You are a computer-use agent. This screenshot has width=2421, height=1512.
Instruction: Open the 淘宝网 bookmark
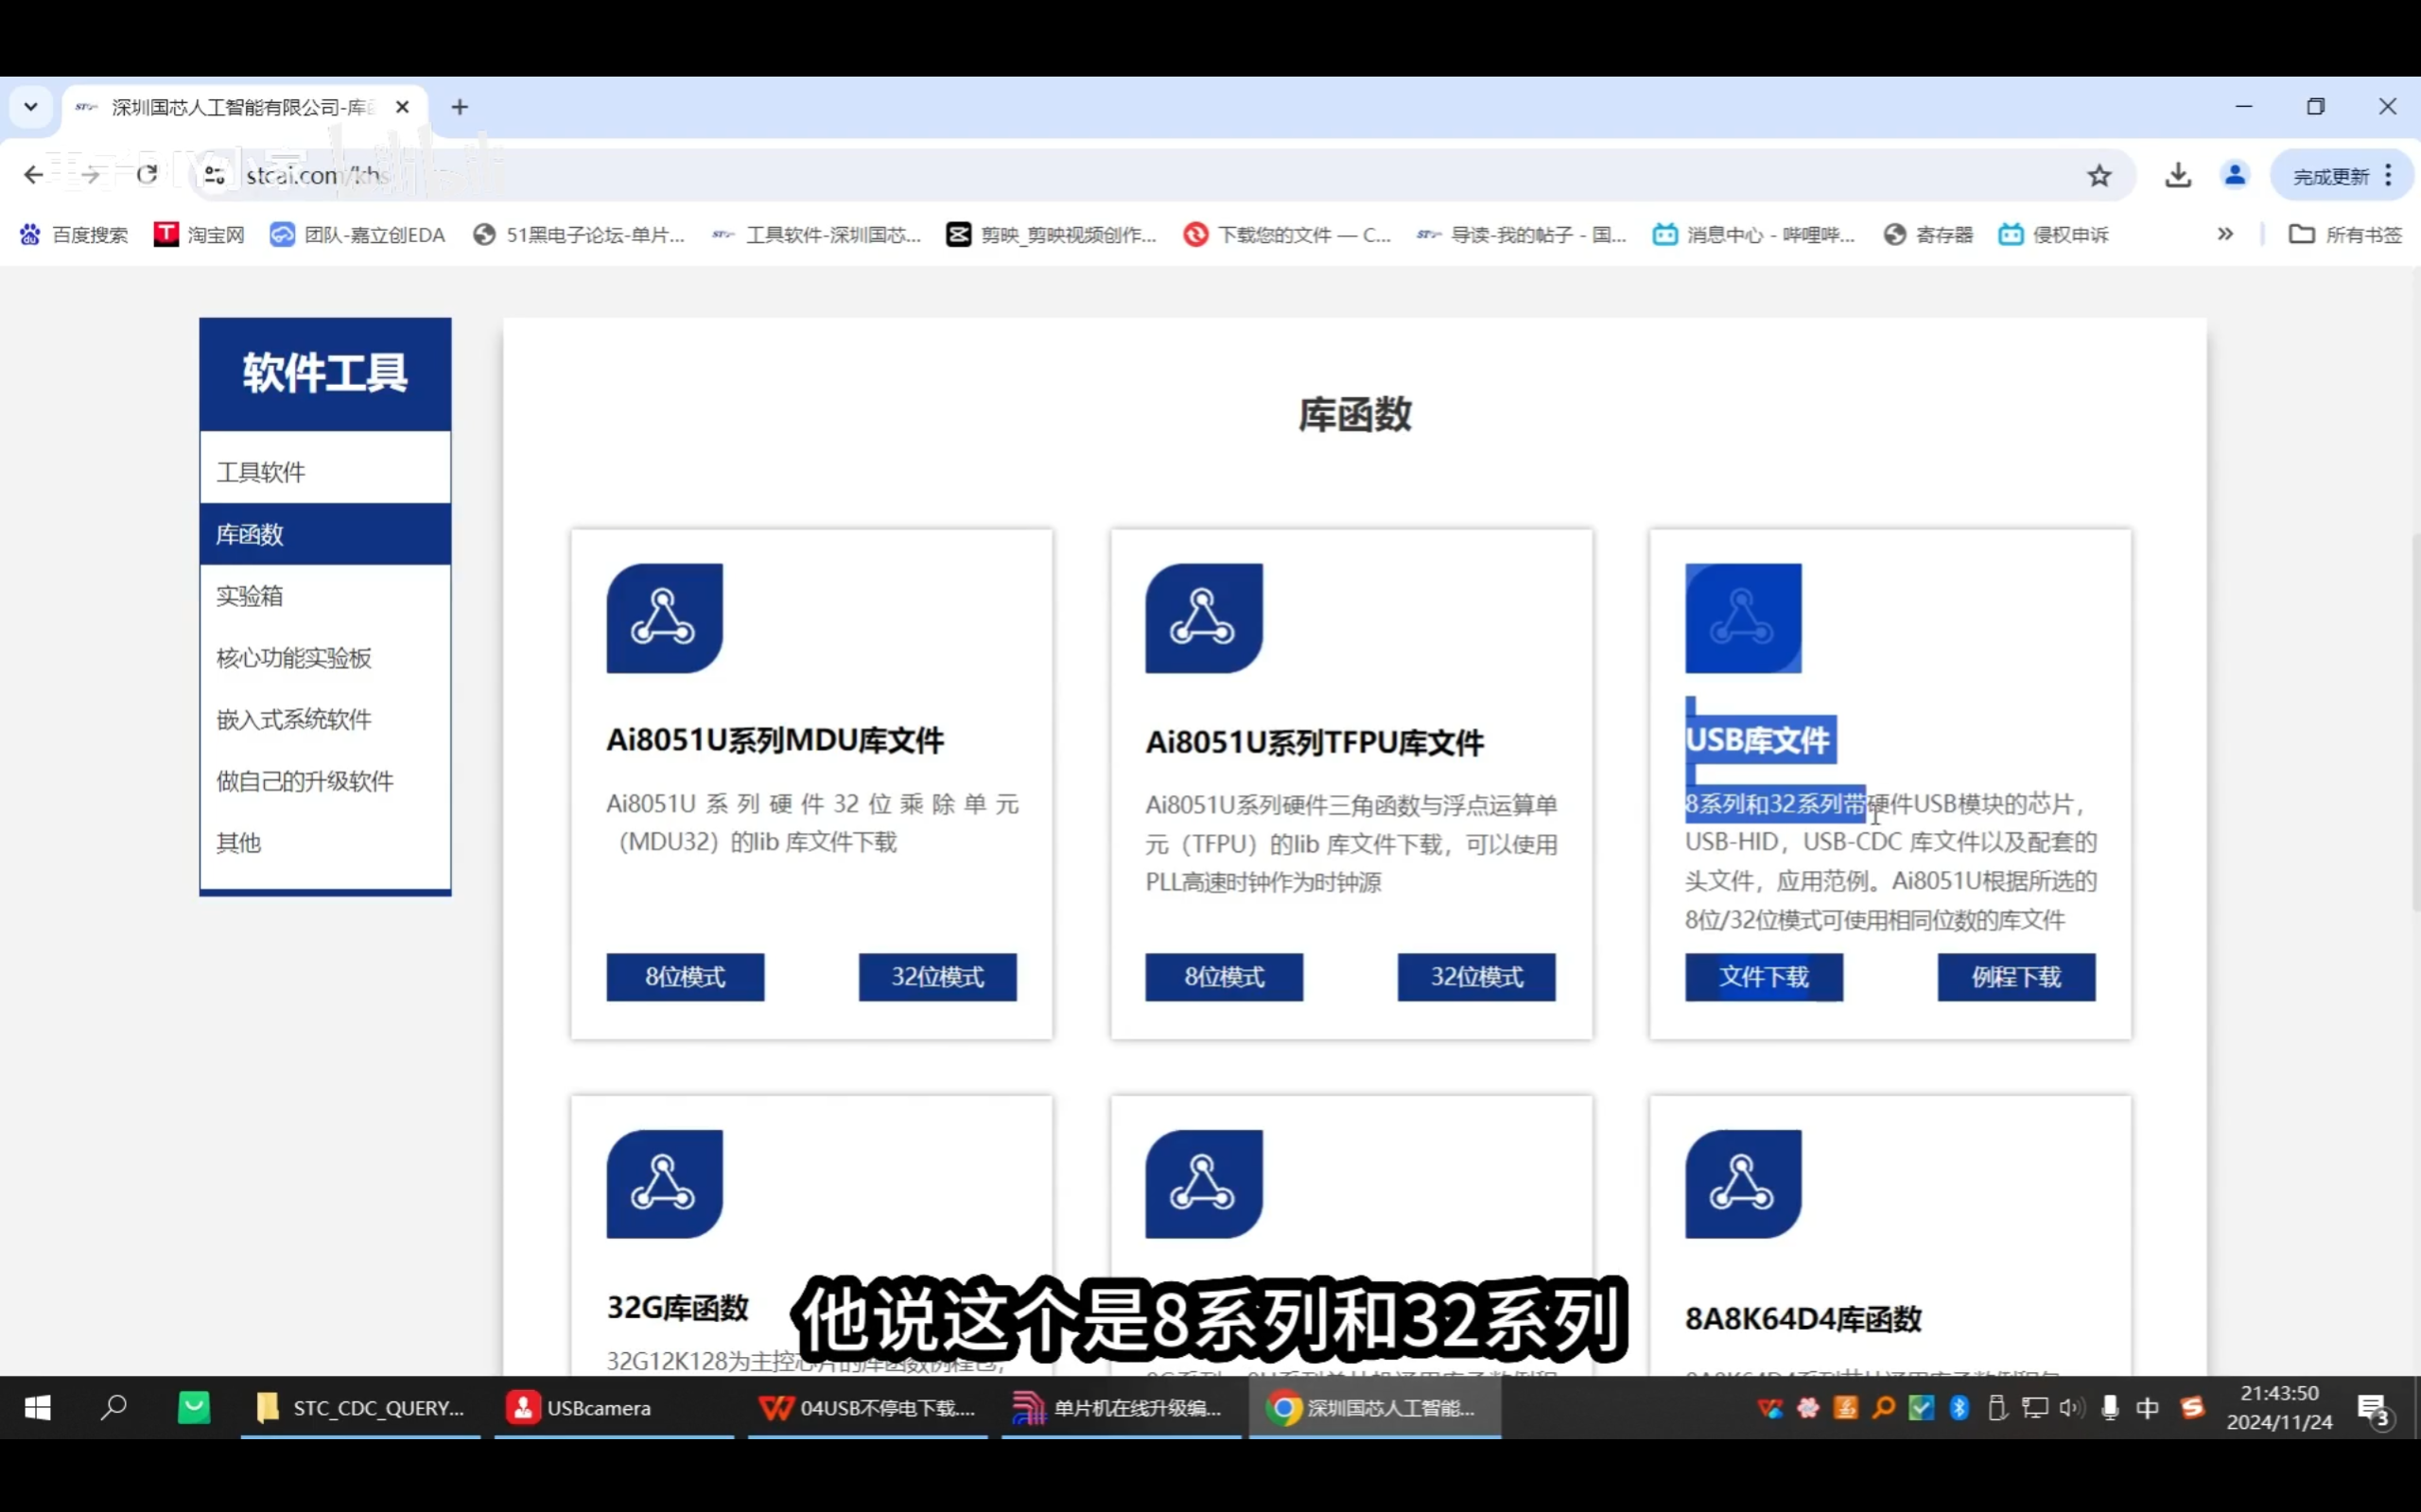tap(199, 234)
